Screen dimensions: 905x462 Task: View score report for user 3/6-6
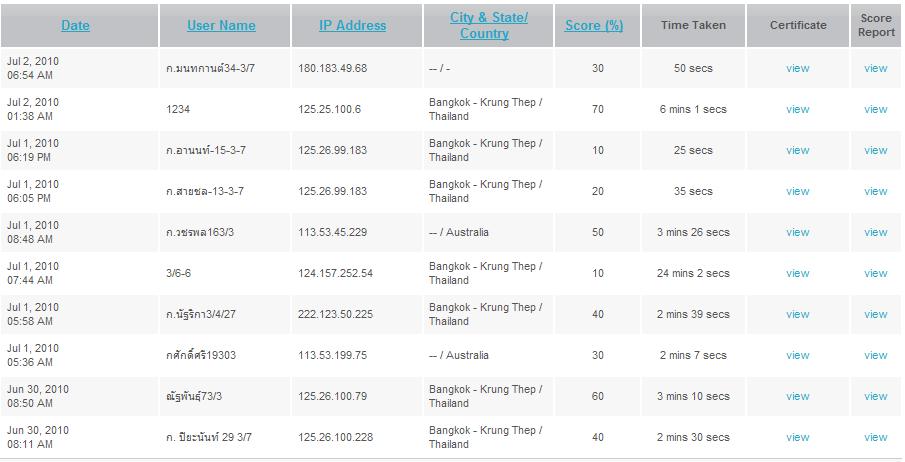click(x=875, y=273)
